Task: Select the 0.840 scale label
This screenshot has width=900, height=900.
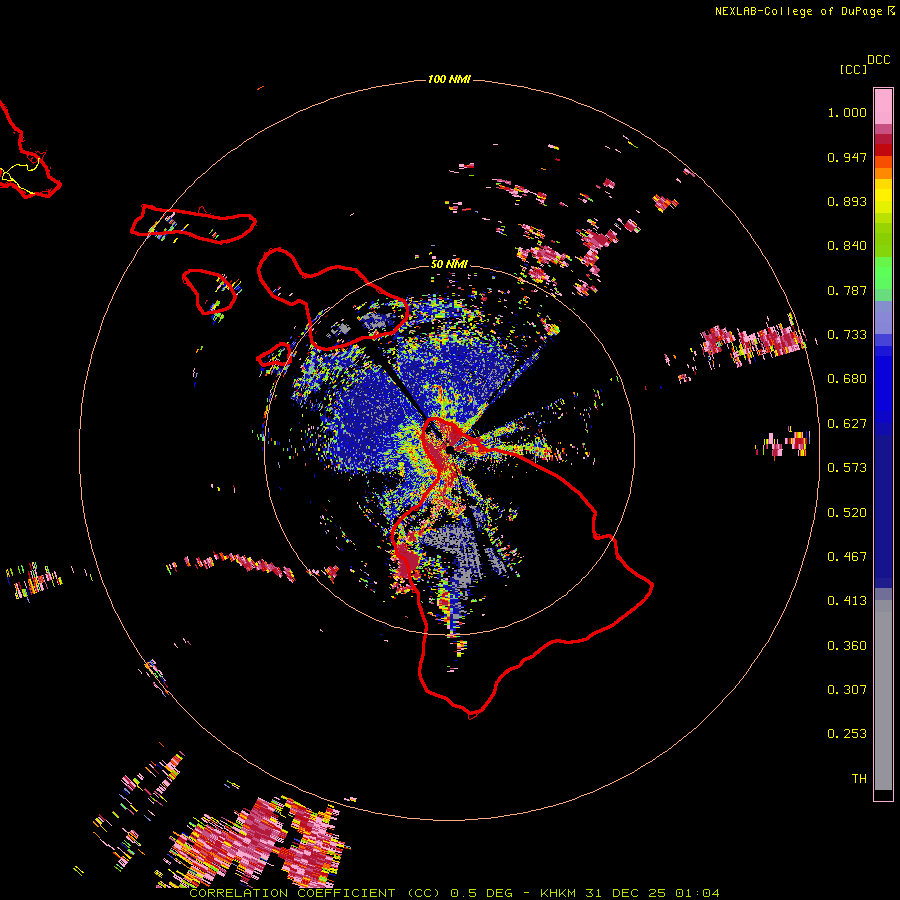Action: coord(847,246)
